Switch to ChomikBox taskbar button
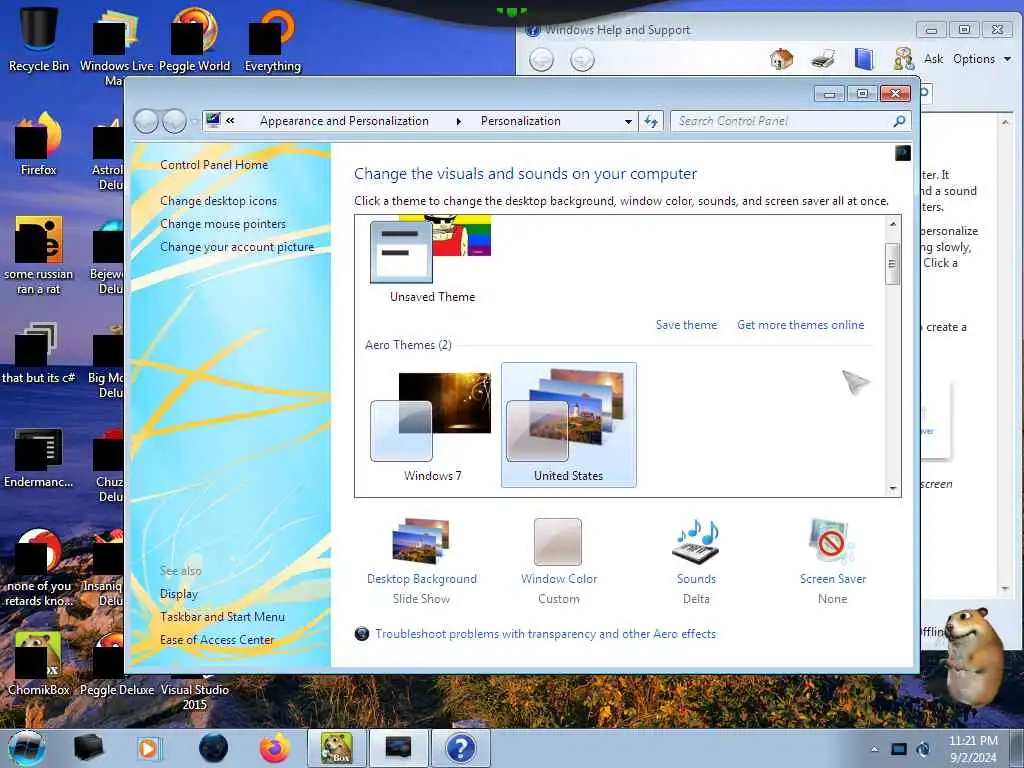The height and width of the screenshot is (768, 1024). click(337, 748)
